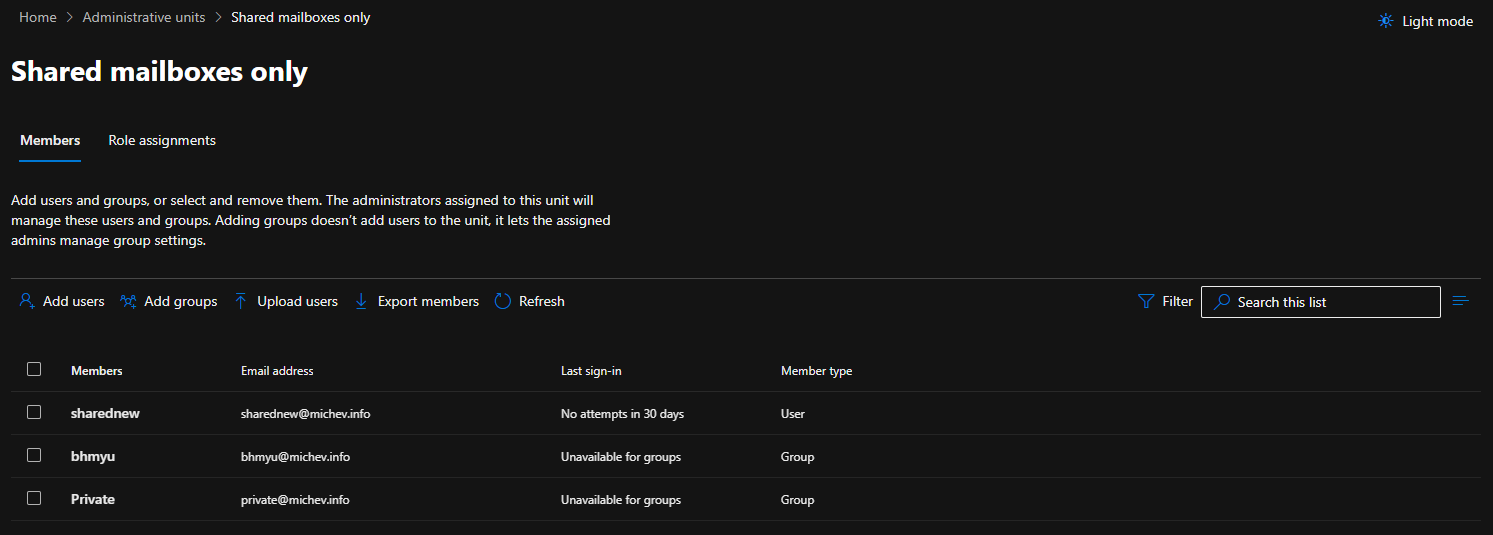Go to Home breadcrumb link

pyautogui.click(x=38, y=17)
